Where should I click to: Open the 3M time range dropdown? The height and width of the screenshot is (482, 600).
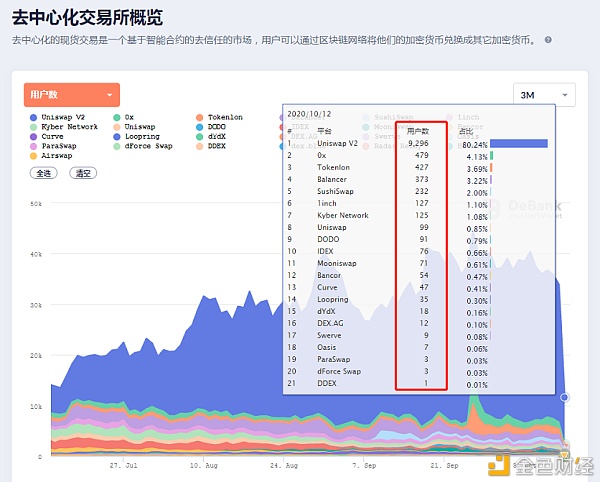tap(544, 95)
